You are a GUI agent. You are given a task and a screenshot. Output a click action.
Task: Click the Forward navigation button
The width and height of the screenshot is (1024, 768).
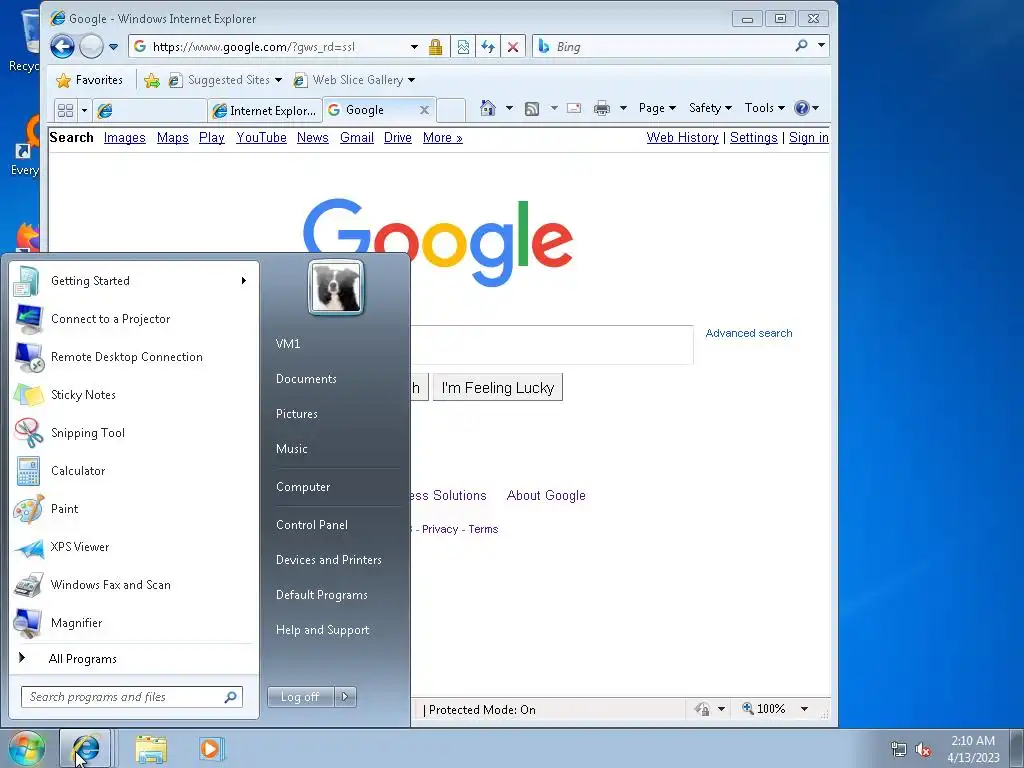tap(91, 46)
